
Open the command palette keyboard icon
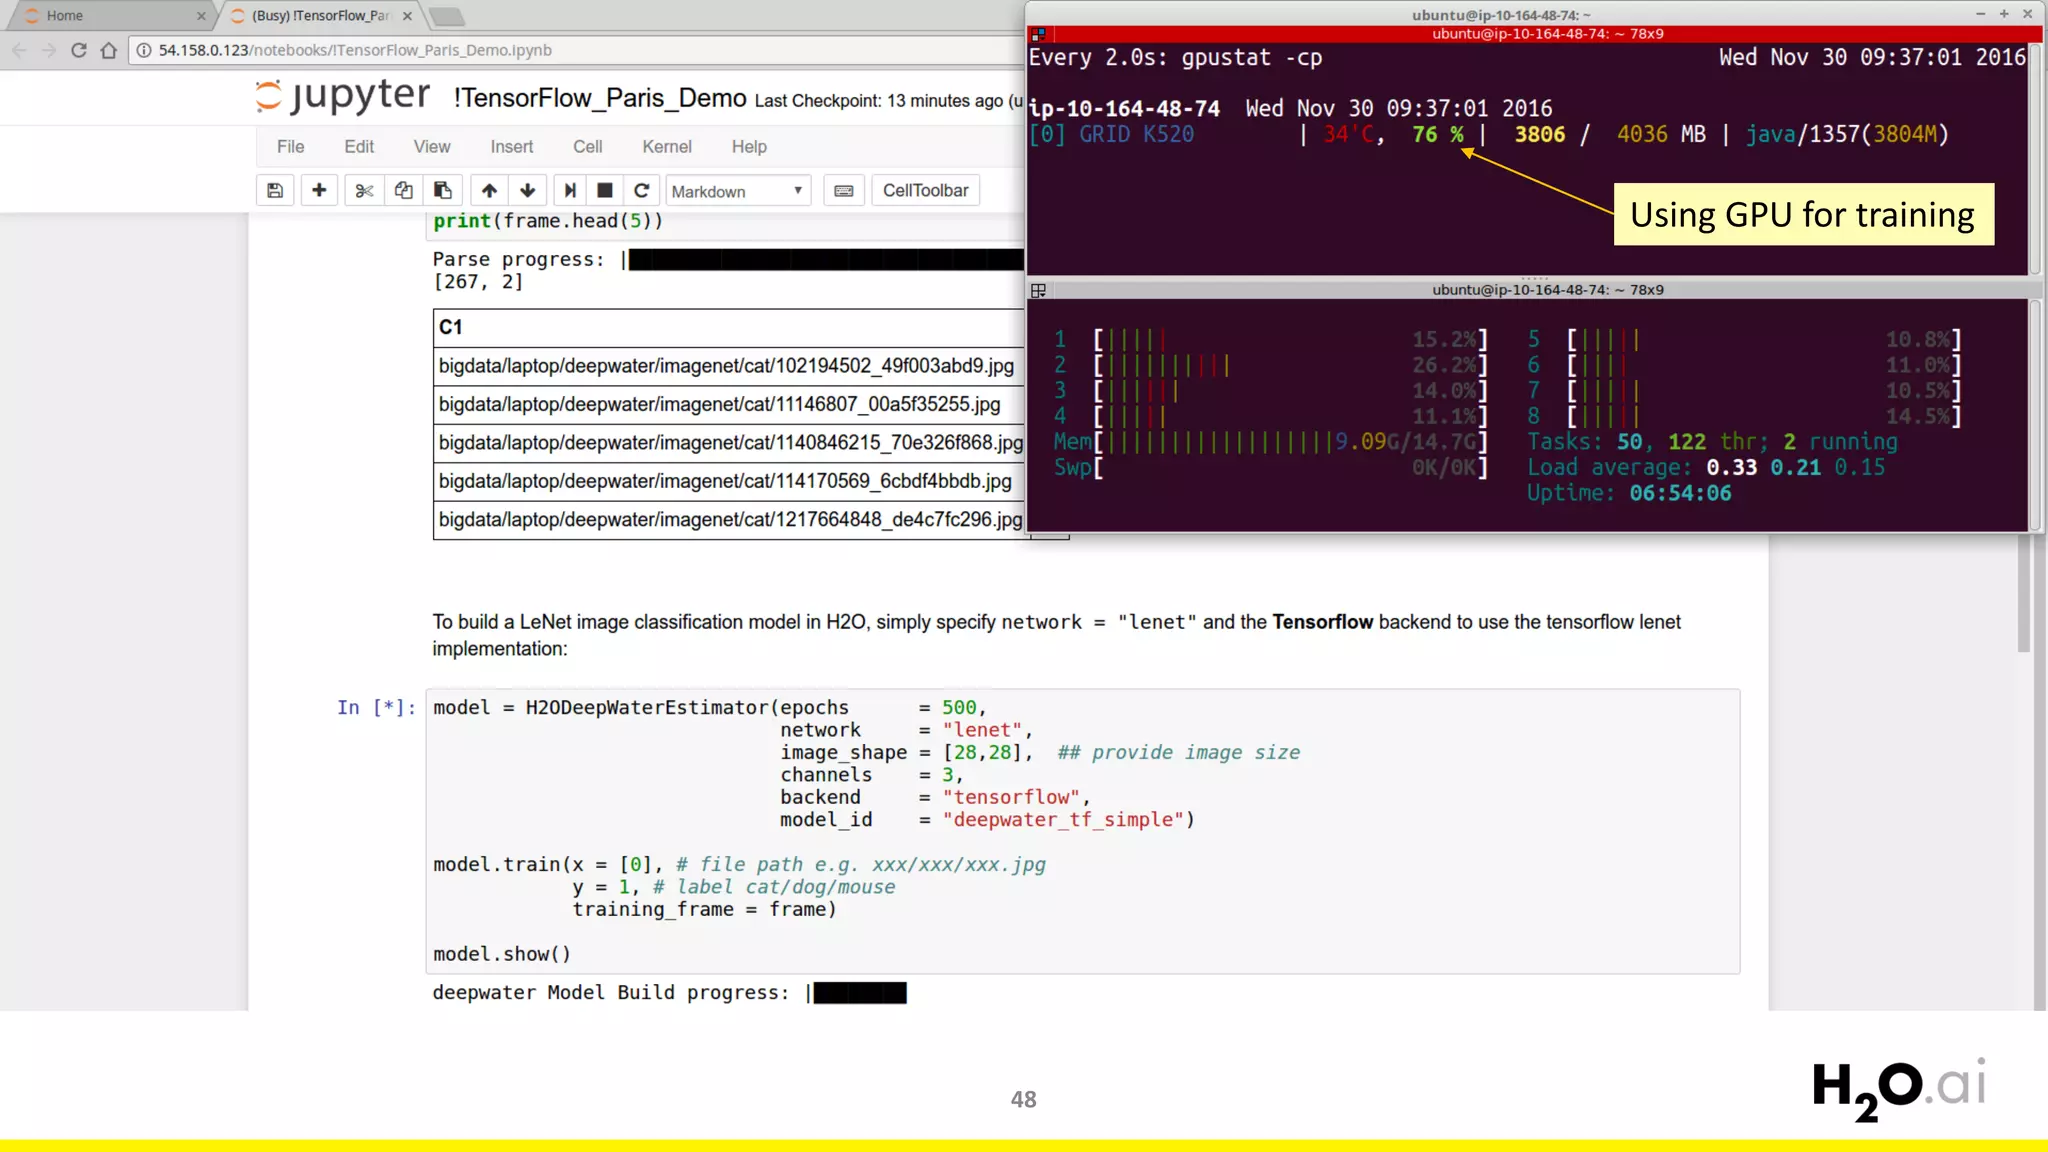[x=844, y=191]
